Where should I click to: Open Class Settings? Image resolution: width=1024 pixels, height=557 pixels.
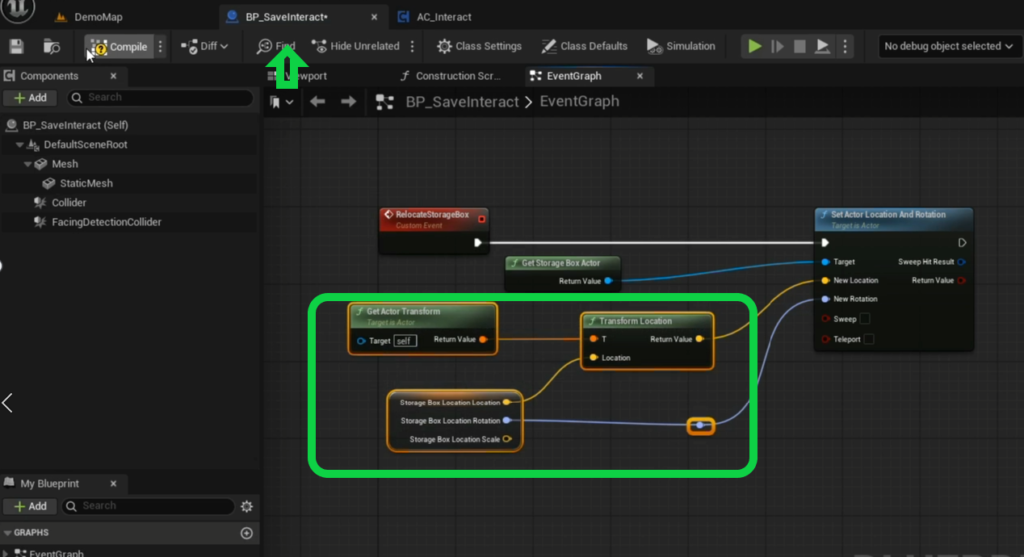(x=479, y=46)
